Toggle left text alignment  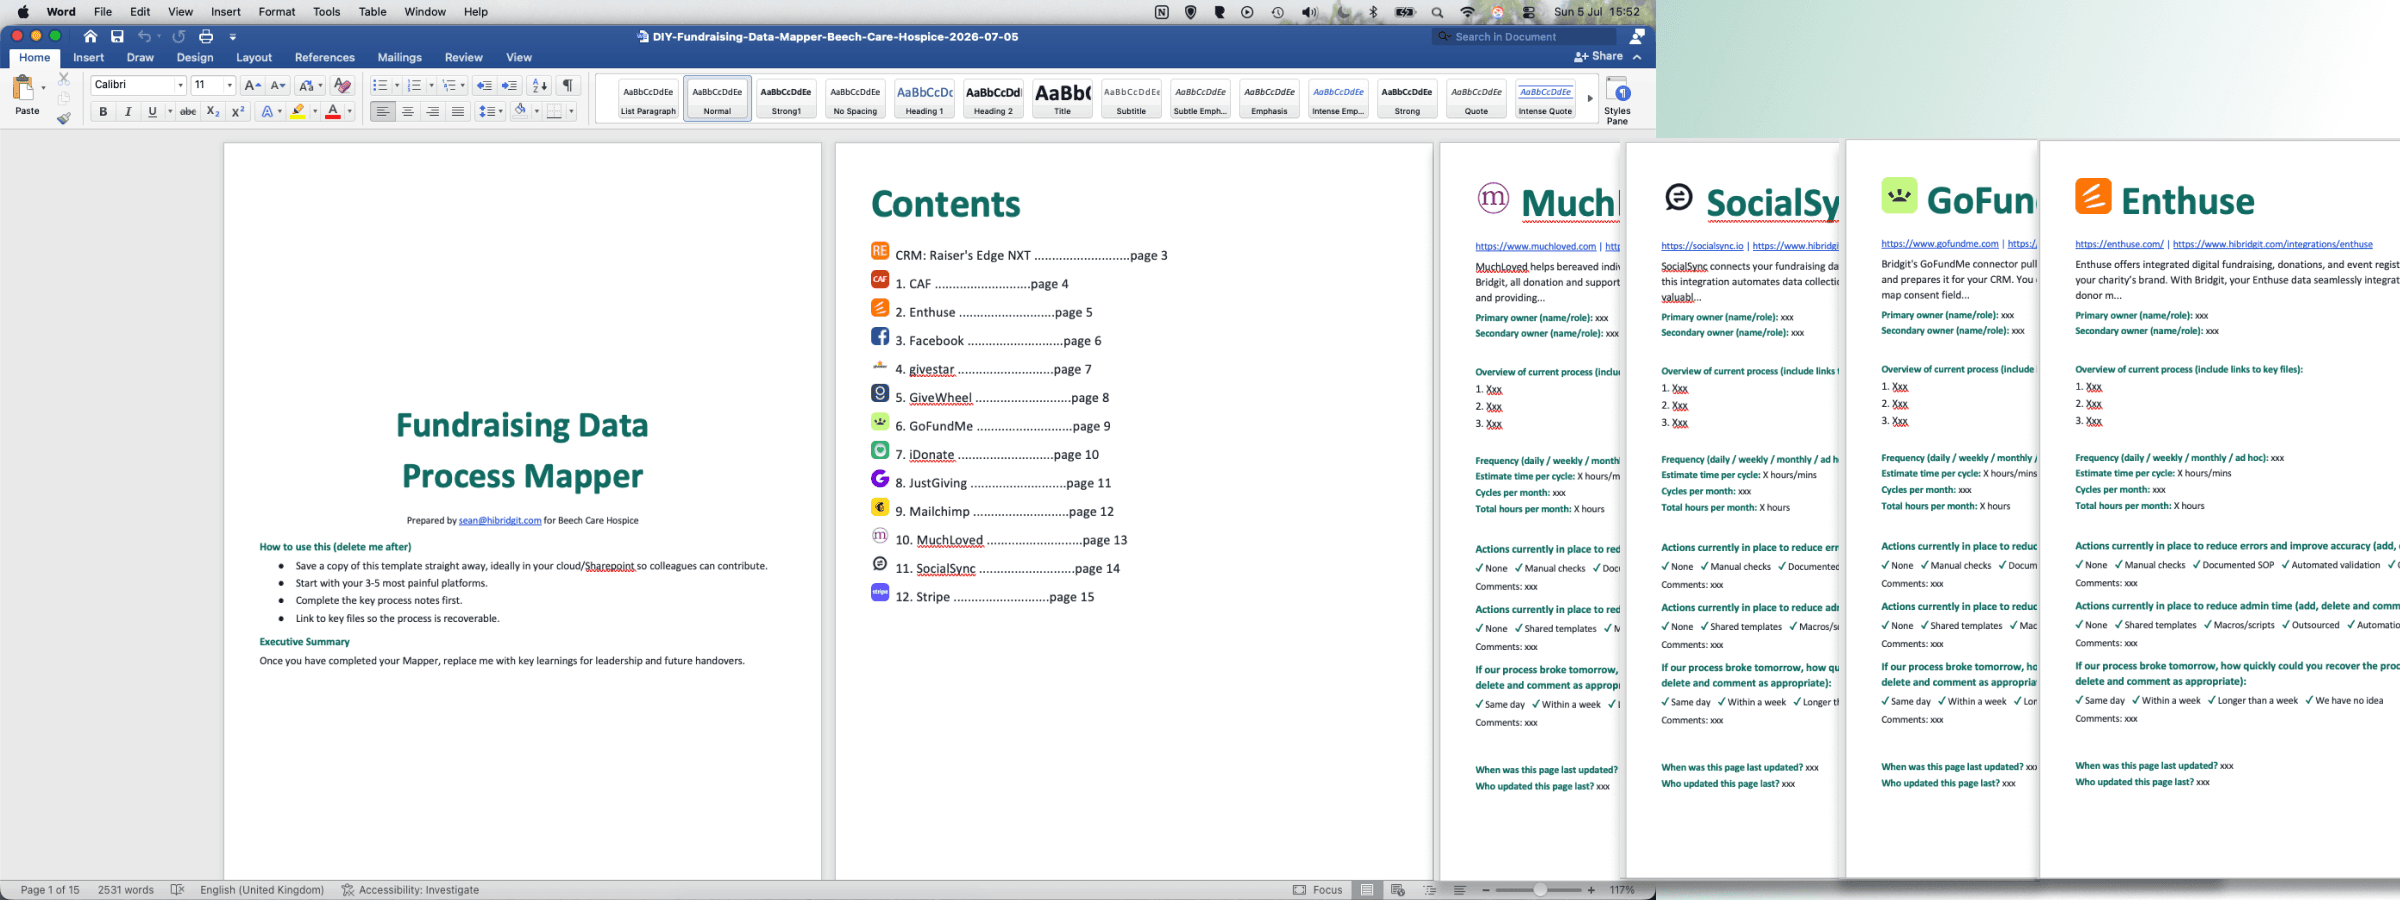pos(383,112)
